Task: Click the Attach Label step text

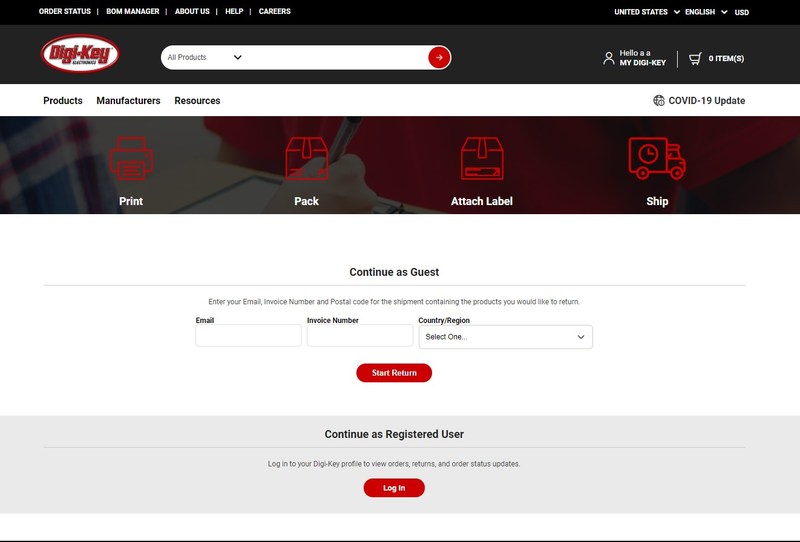Action: click(482, 201)
